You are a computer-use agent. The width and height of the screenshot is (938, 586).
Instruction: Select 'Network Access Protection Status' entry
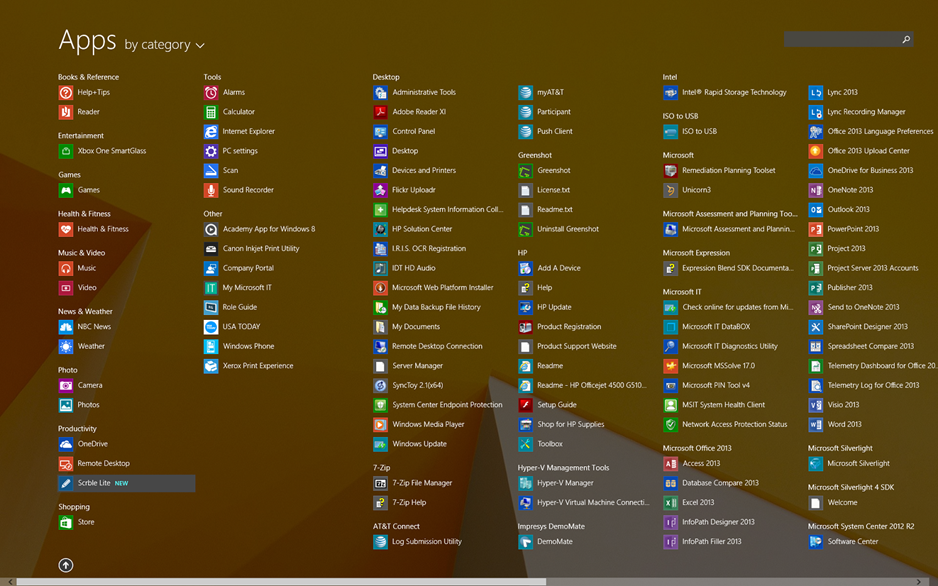tap(726, 425)
